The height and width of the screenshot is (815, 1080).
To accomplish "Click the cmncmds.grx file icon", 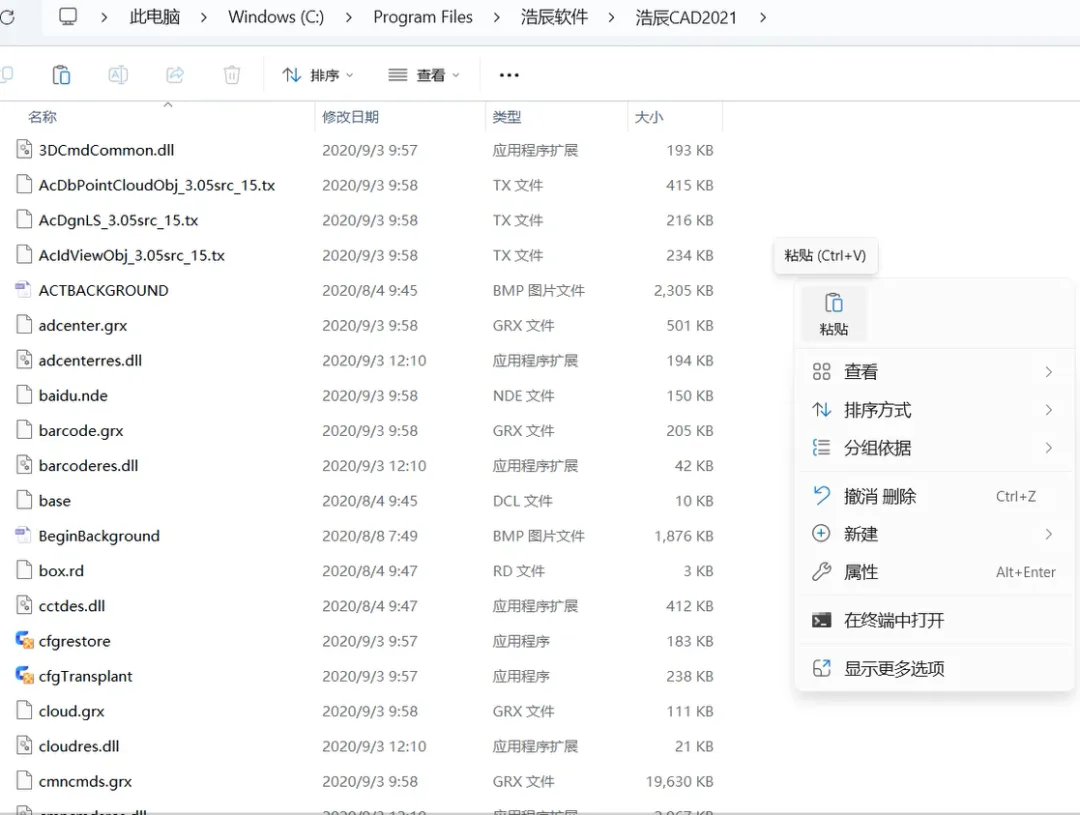I will pos(24,781).
